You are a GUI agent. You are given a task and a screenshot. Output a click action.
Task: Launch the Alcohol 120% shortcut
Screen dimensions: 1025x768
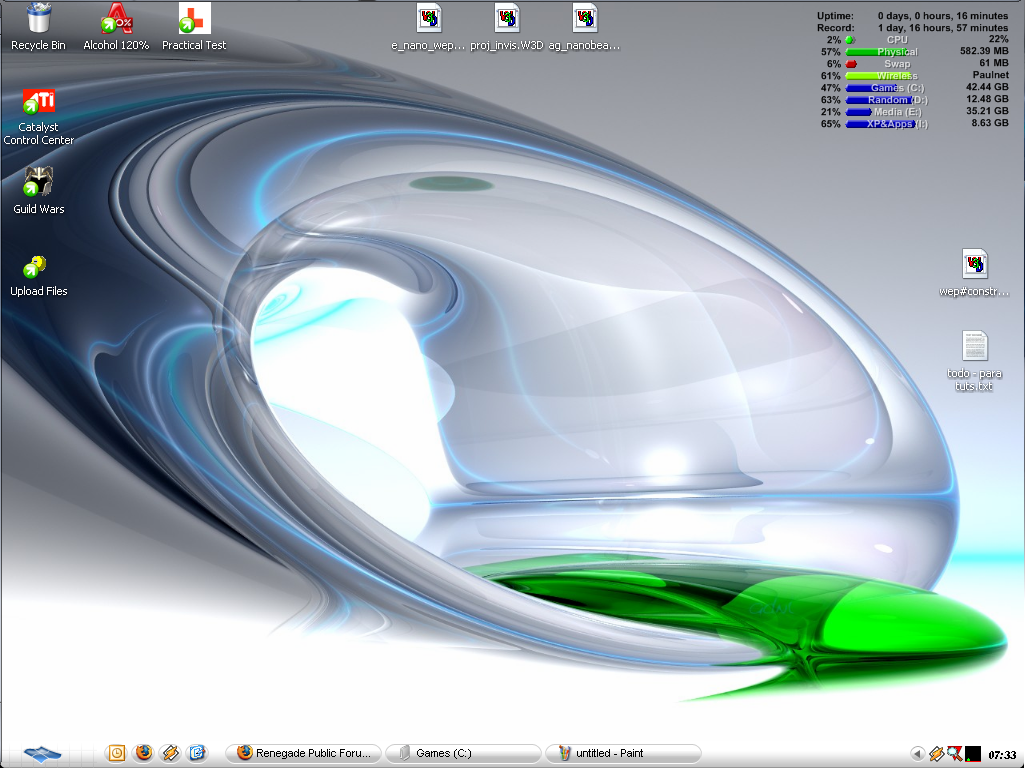click(x=116, y=20)
